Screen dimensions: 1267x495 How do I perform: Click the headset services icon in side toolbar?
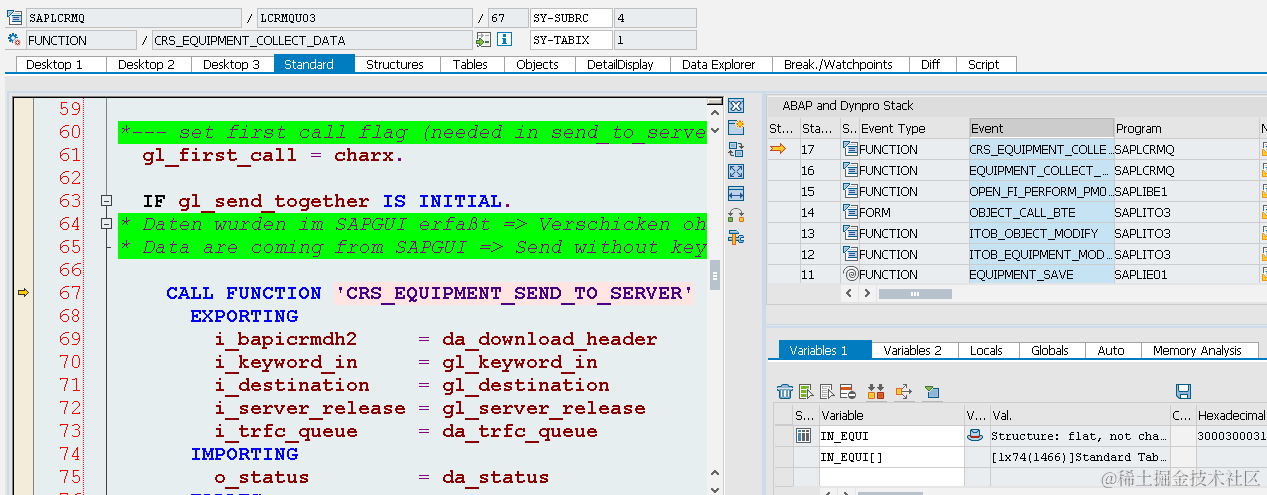point(736,215)
